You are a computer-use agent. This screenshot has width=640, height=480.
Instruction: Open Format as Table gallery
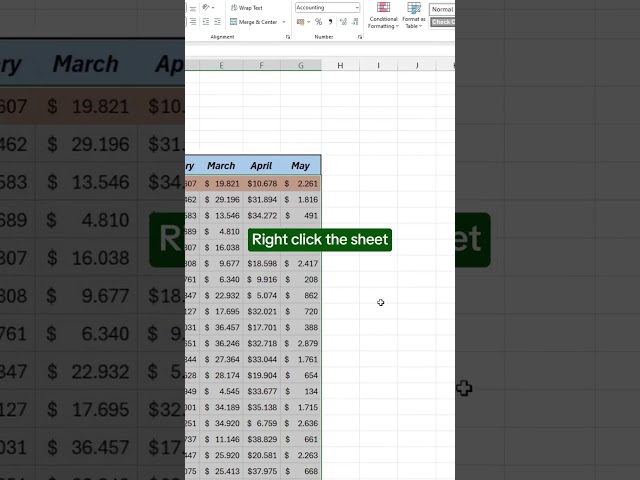coord(413,16)
